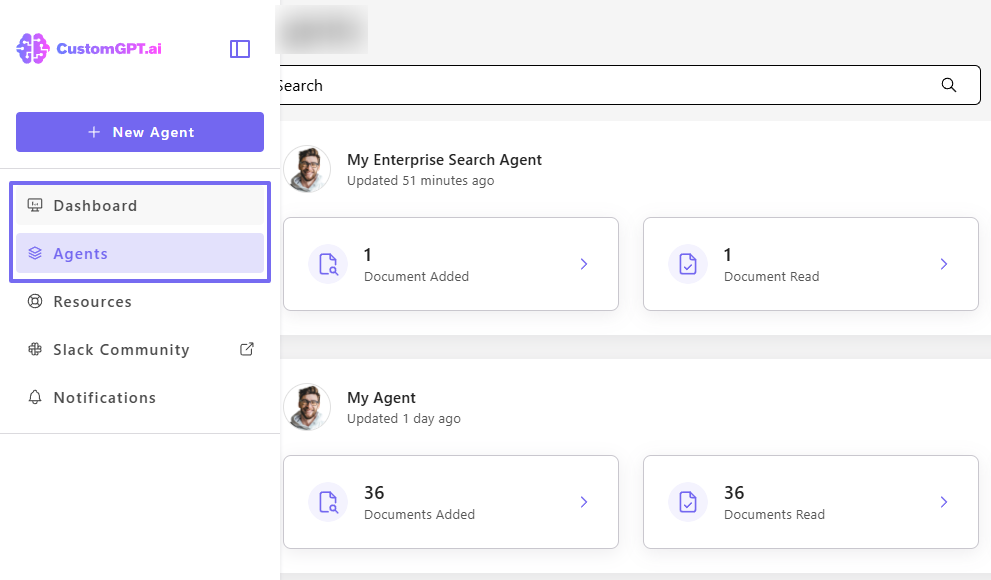Expand the Document Added card for Enterprise Search Agent

pyautogui.click(x=584, y=264)
